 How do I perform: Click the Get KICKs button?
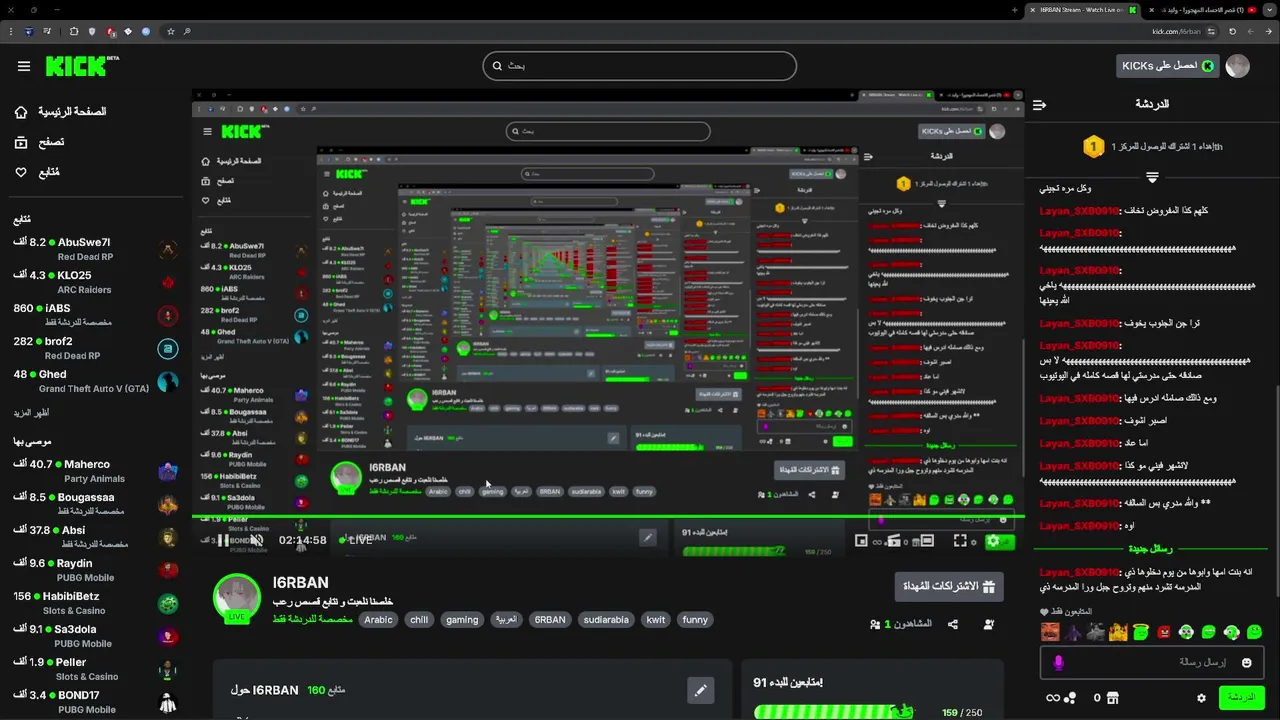1168,66
